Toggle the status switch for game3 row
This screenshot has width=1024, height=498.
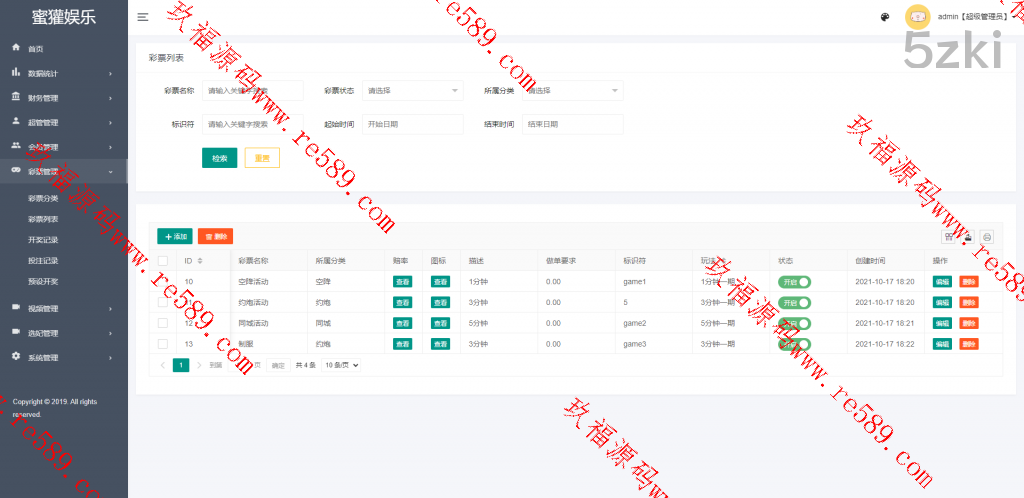coord(794,344)
